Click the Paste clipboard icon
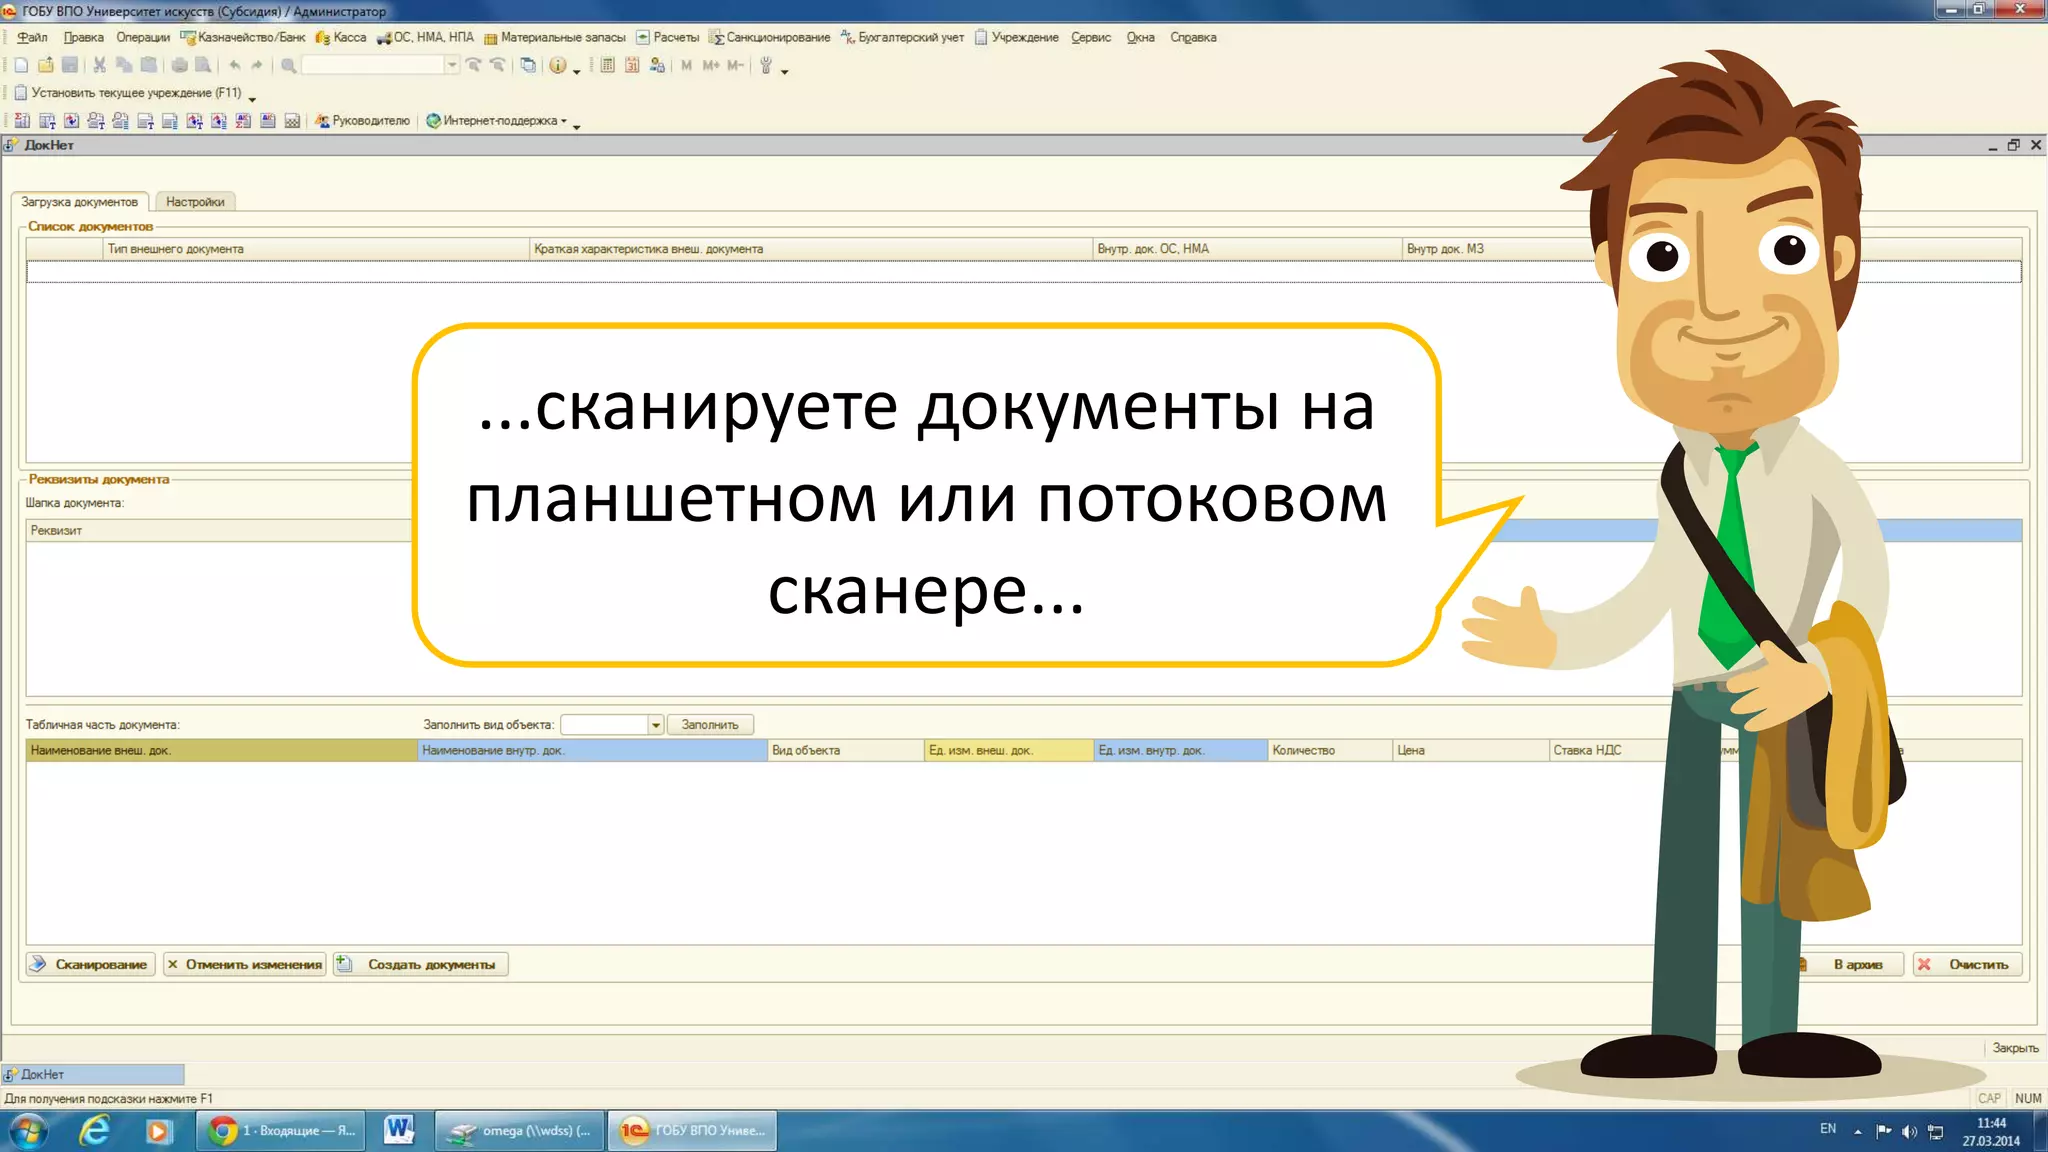The width and height of the screenshot is (2048, 1152). [x=149, y=65]
